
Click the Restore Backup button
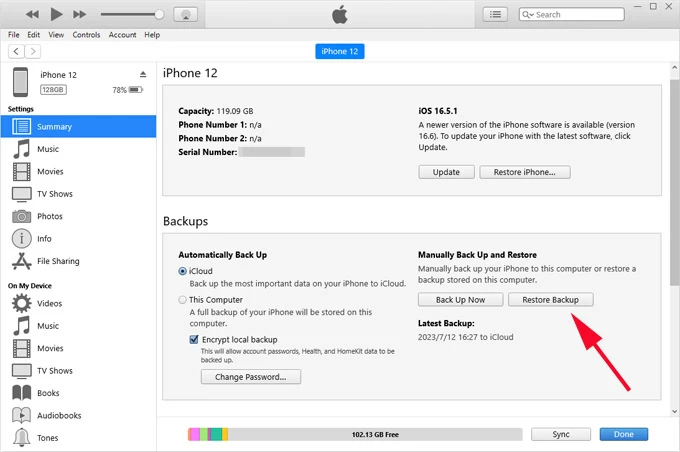[550, 299]
